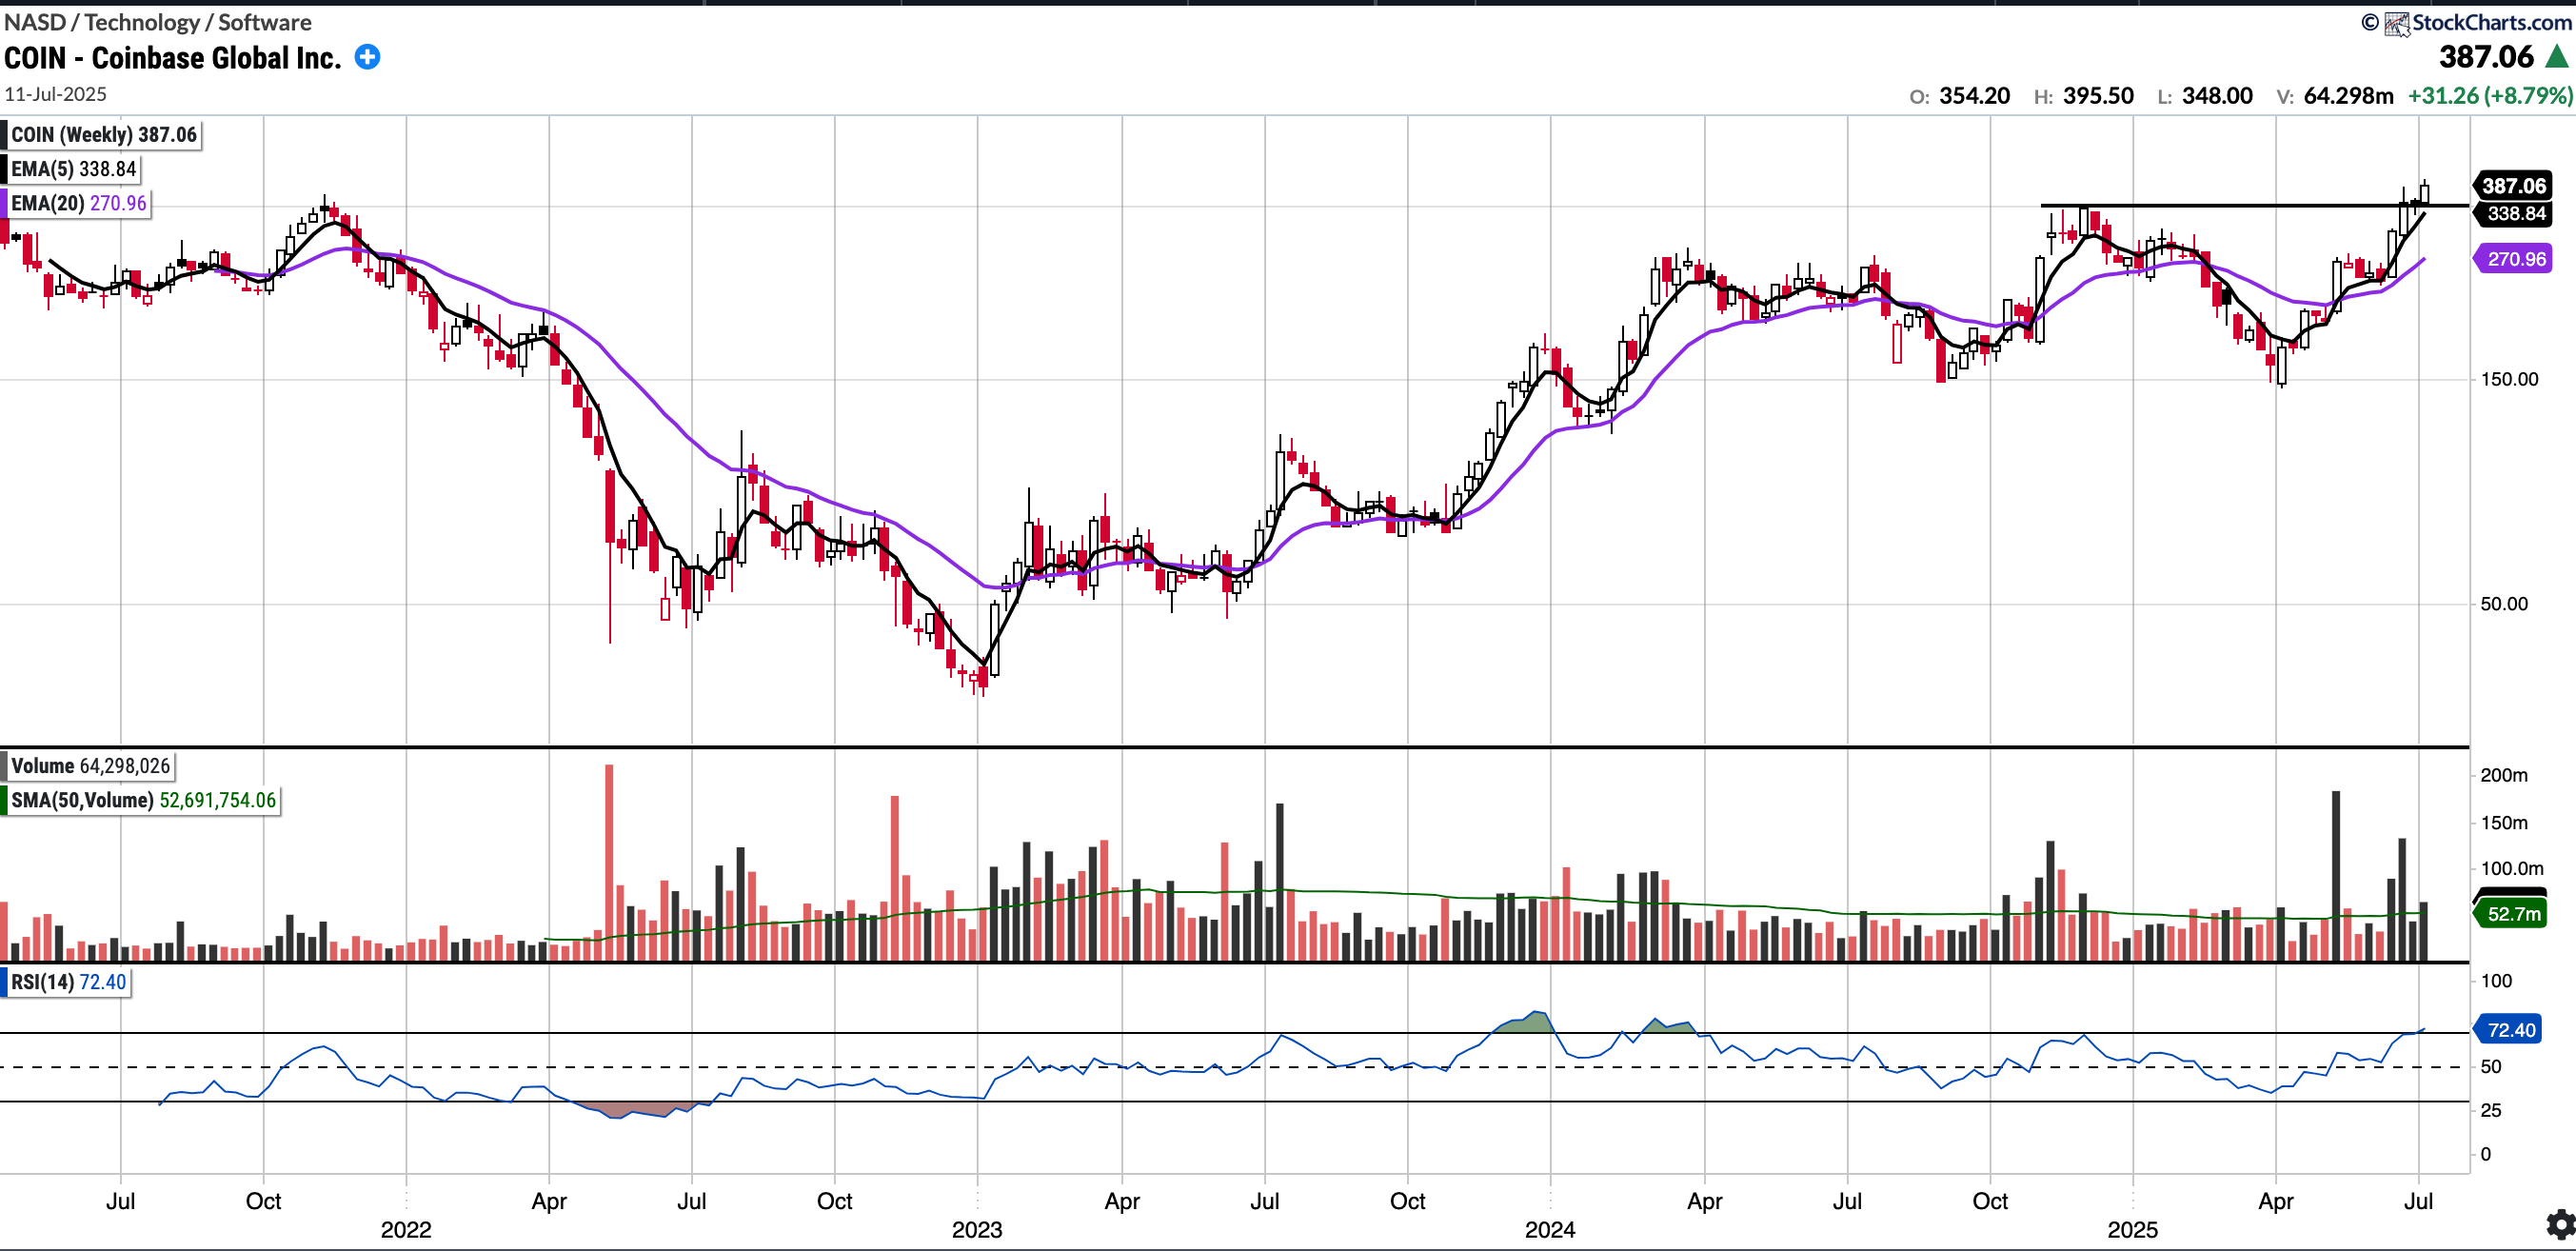The height and width of the screenshot is (1251, 2576).
Task: Click the green up-arrow triangle near price
Action: 2556,57
